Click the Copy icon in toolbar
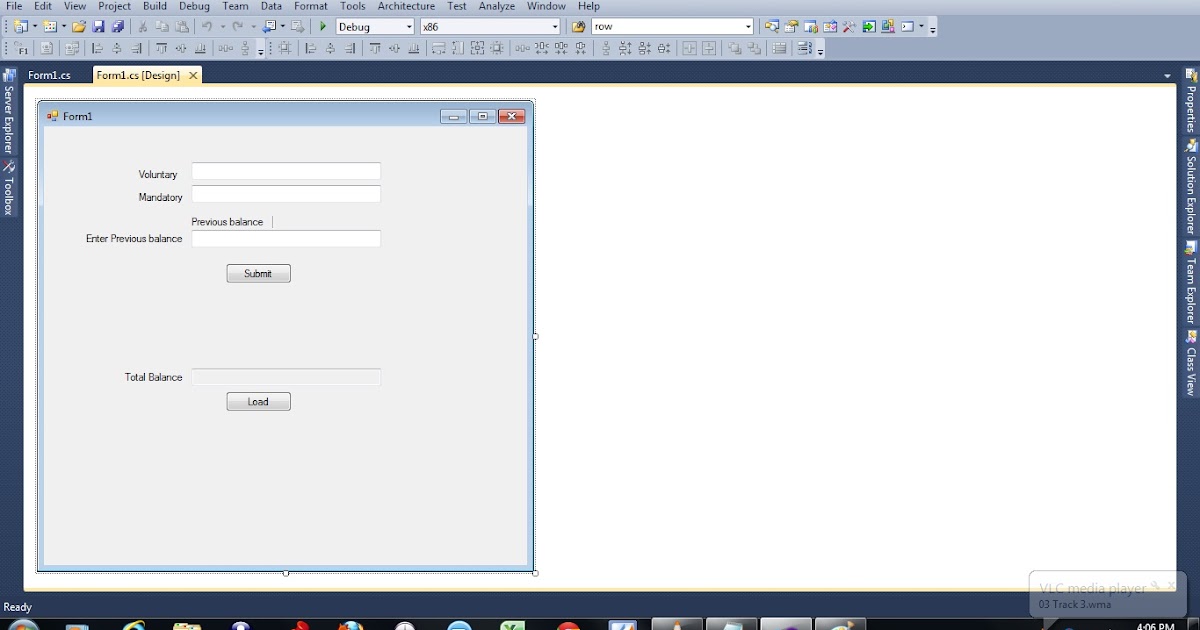 (162, 27)
